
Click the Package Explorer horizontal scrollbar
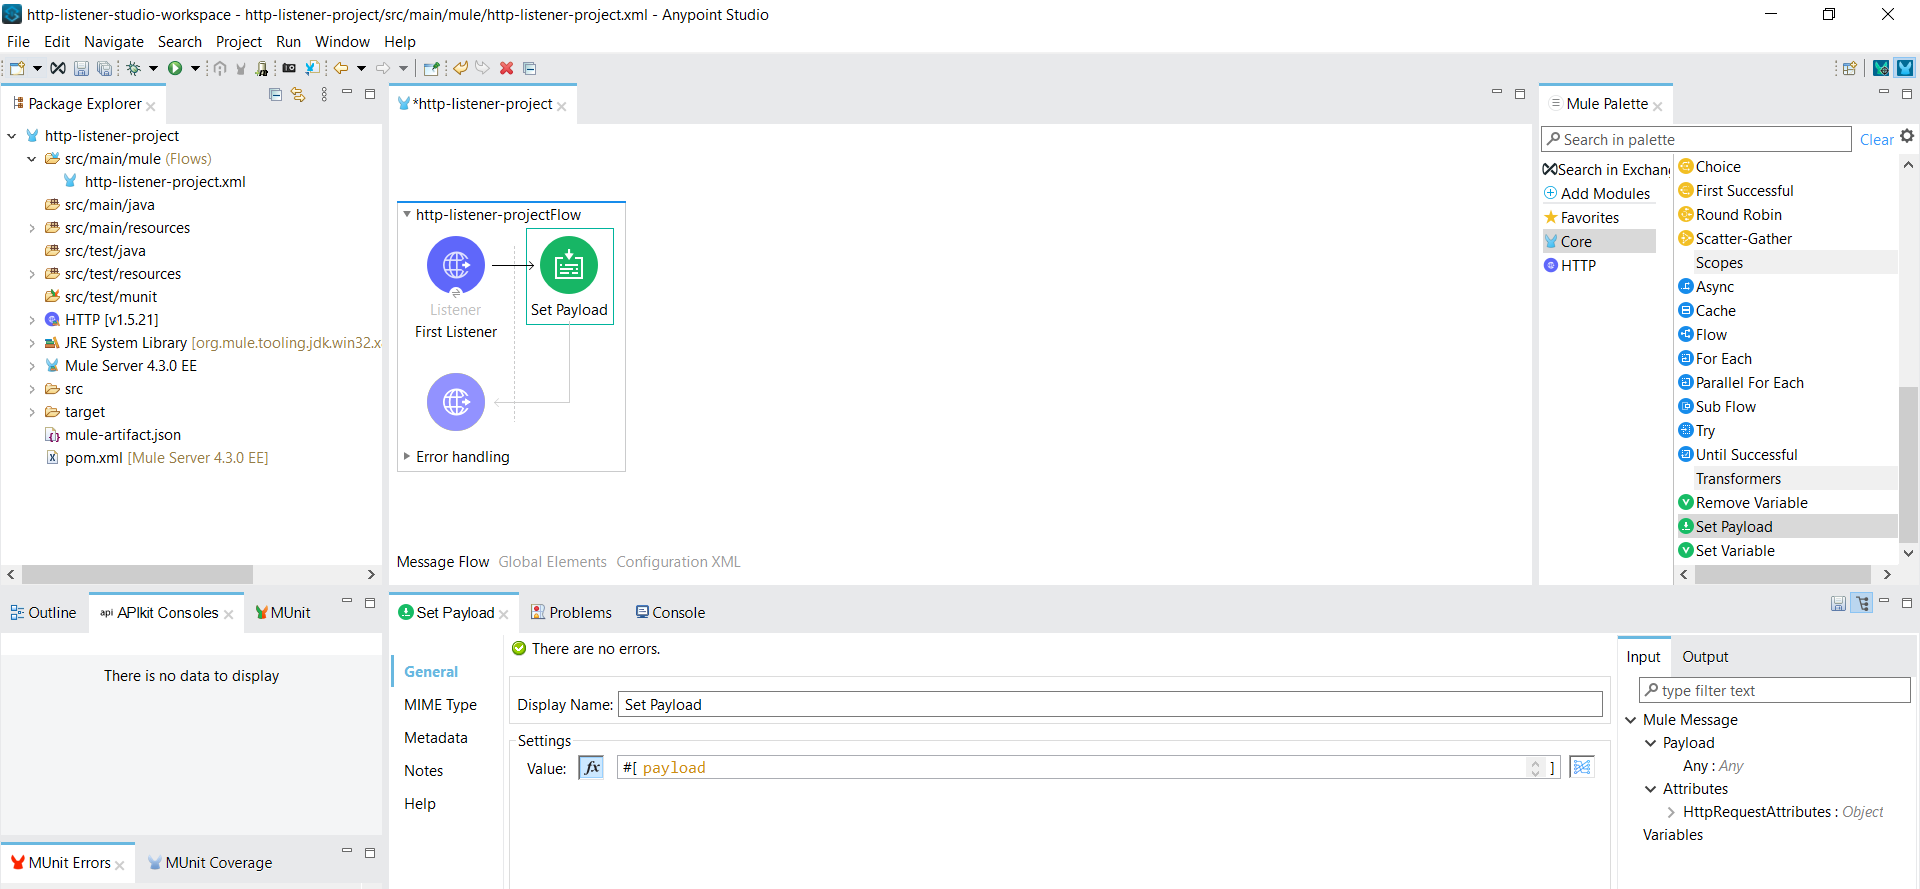click(x=137, y=575)
